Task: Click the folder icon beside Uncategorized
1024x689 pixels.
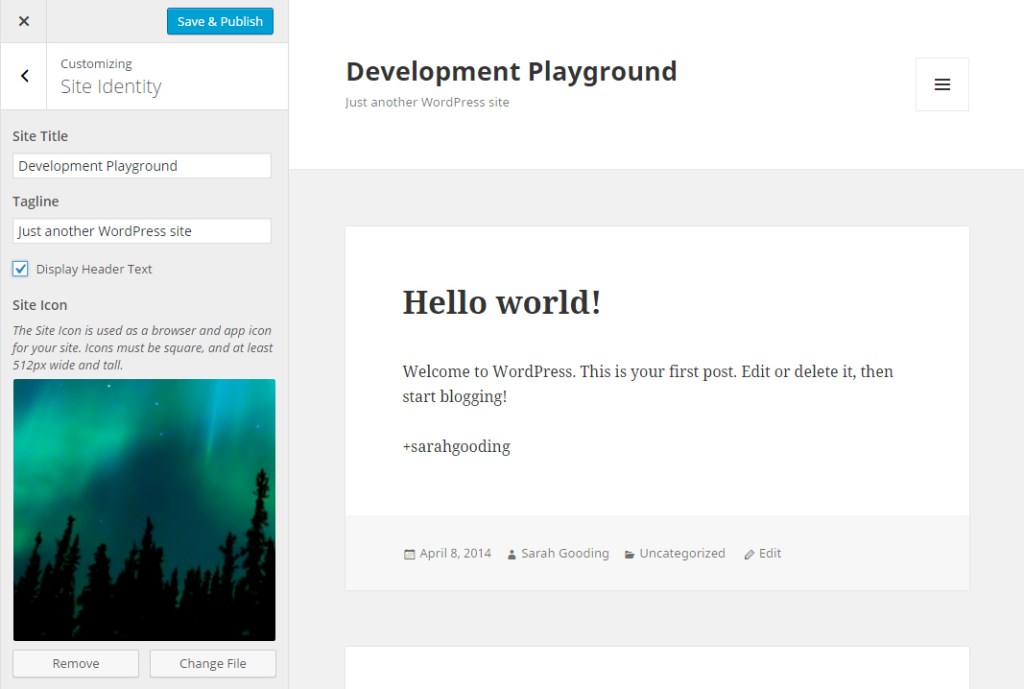Action: (630, 554)
